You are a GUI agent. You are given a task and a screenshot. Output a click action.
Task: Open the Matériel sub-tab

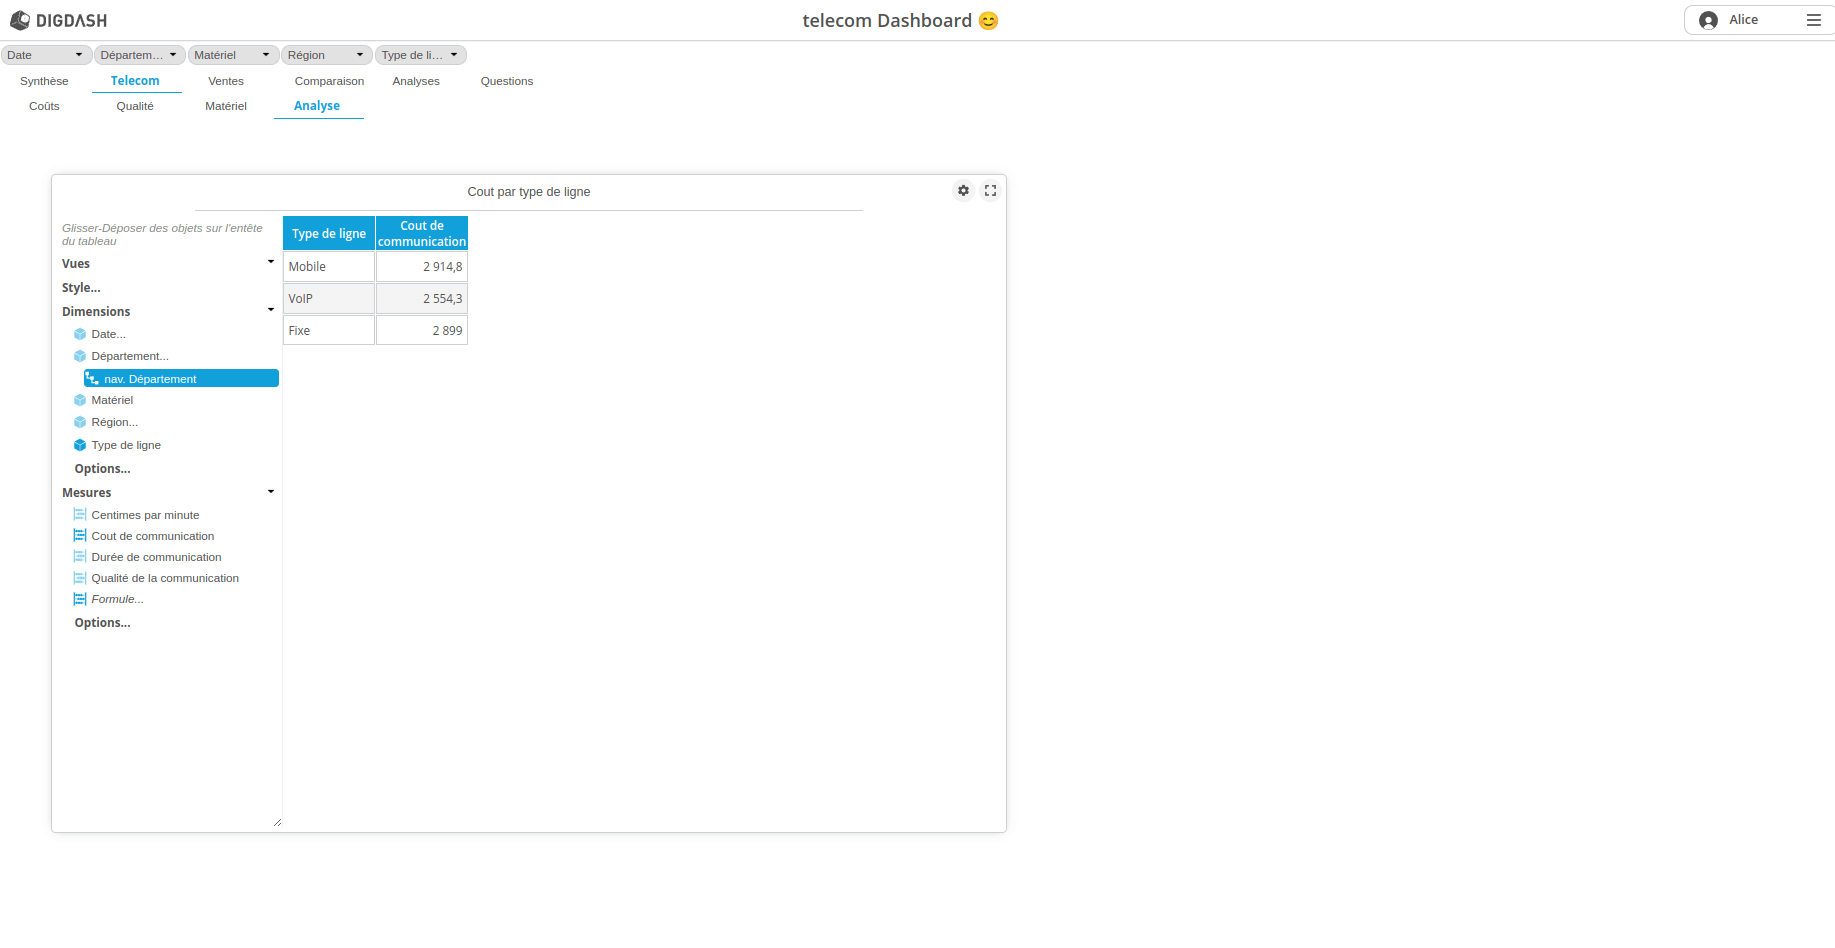pyautogui.click(x=226, y=106)
